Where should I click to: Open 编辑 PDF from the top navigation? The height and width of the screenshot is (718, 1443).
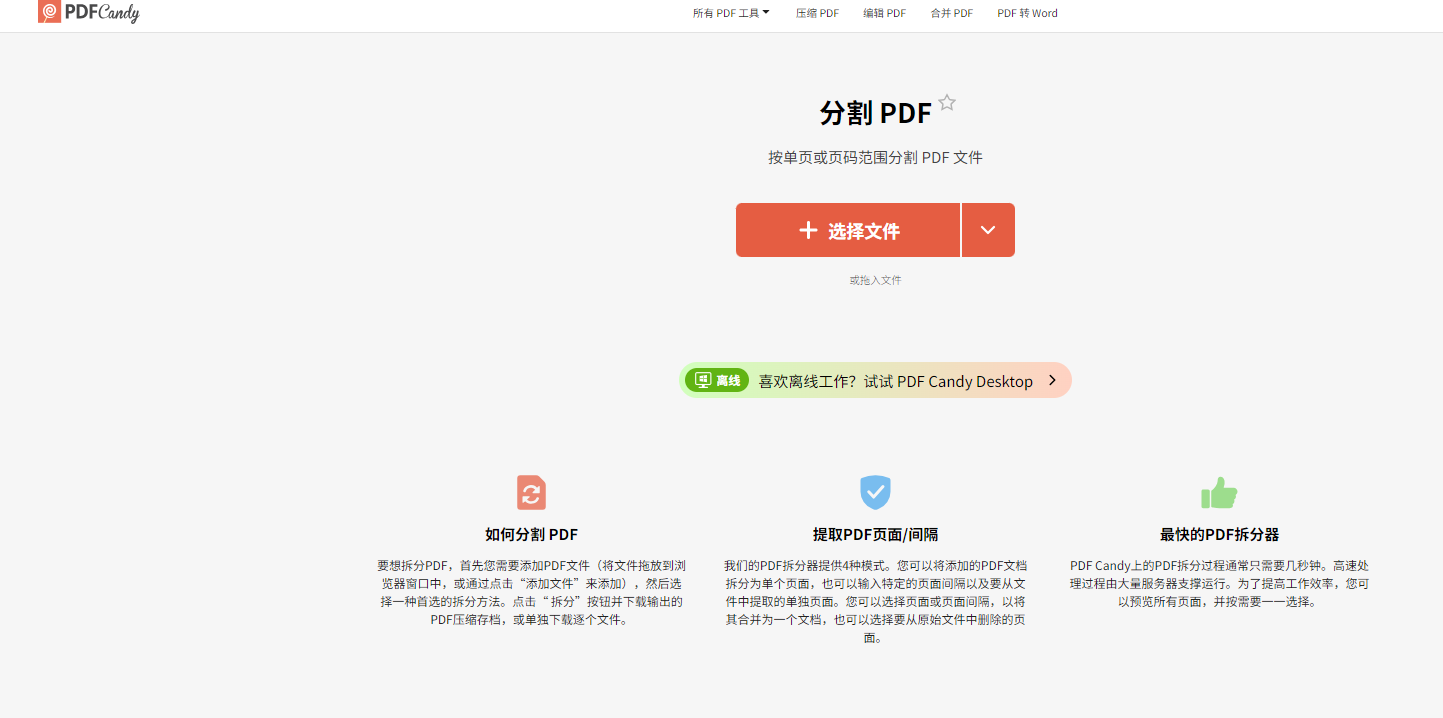(884, 13)
